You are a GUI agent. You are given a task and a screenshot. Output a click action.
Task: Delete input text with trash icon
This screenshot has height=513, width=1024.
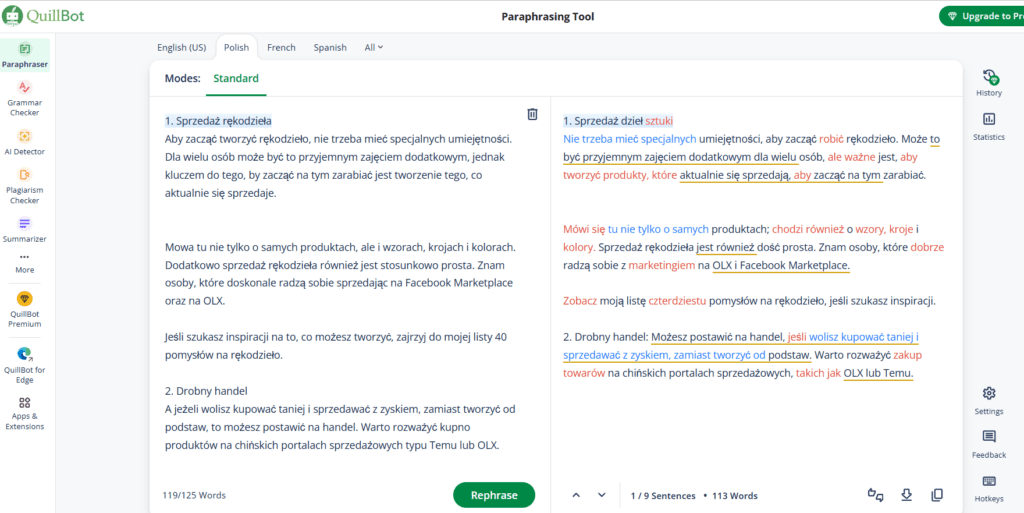coord(532,115)
